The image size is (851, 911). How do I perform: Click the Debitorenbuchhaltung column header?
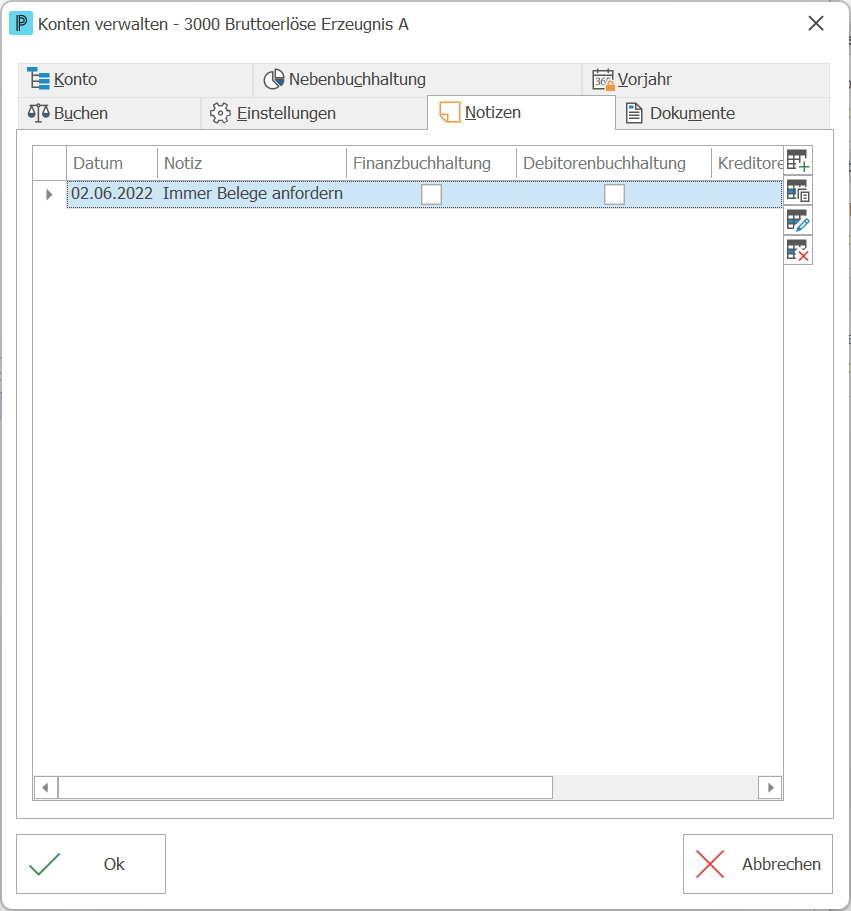click(614, 163)
